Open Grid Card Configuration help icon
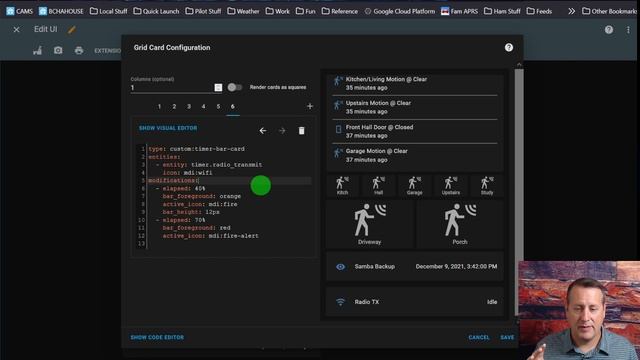Image resolution: width=640 pixels, height=360 pixels. click(x=509, y=47)
